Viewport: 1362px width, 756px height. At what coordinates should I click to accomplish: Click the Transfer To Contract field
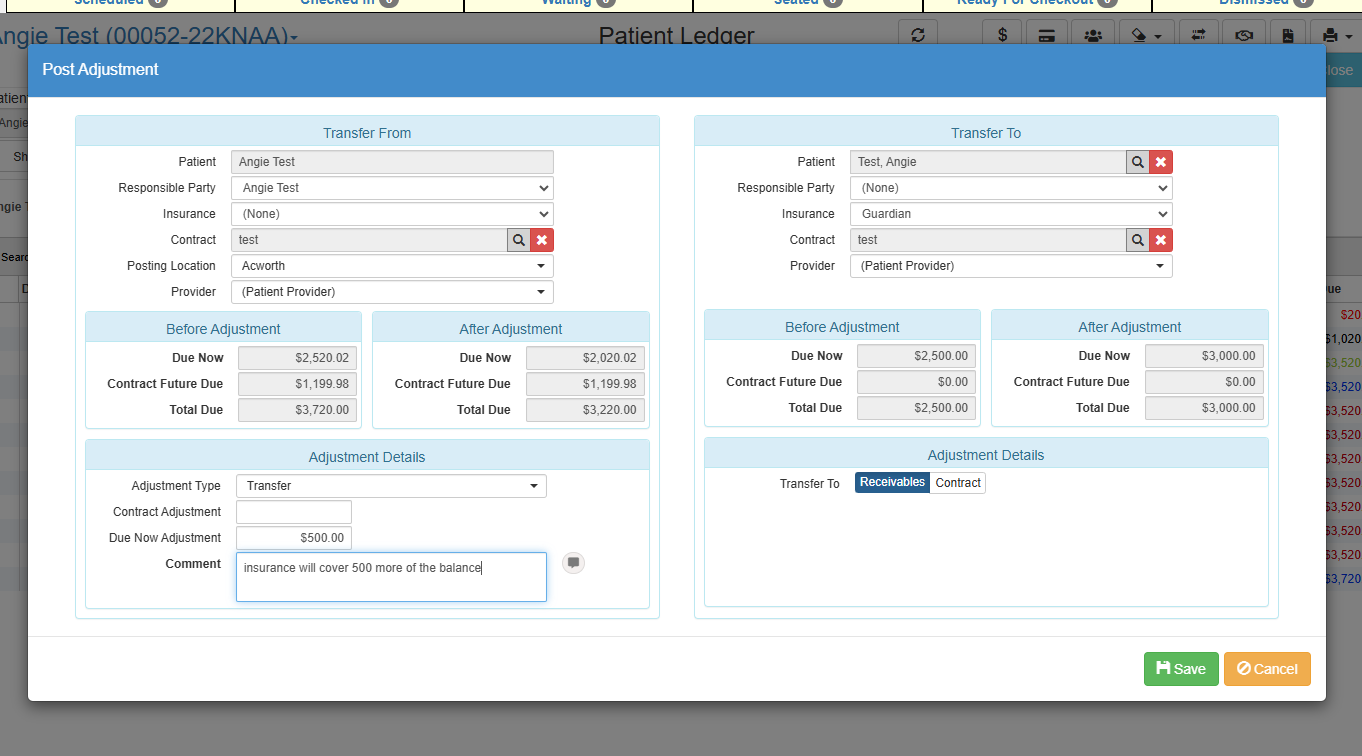(x=988, y=240)
